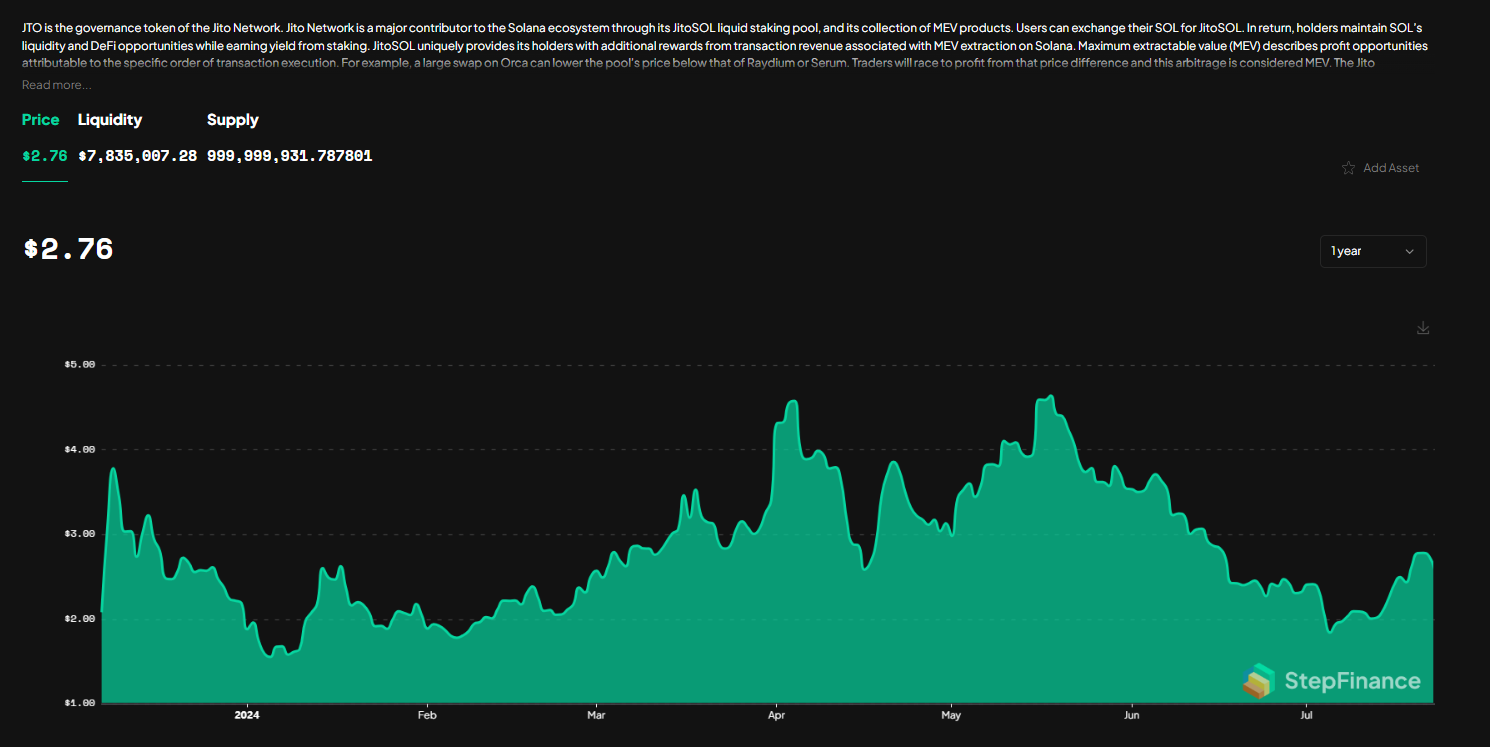Click the large $2.76 price heading

pos(67,249)
